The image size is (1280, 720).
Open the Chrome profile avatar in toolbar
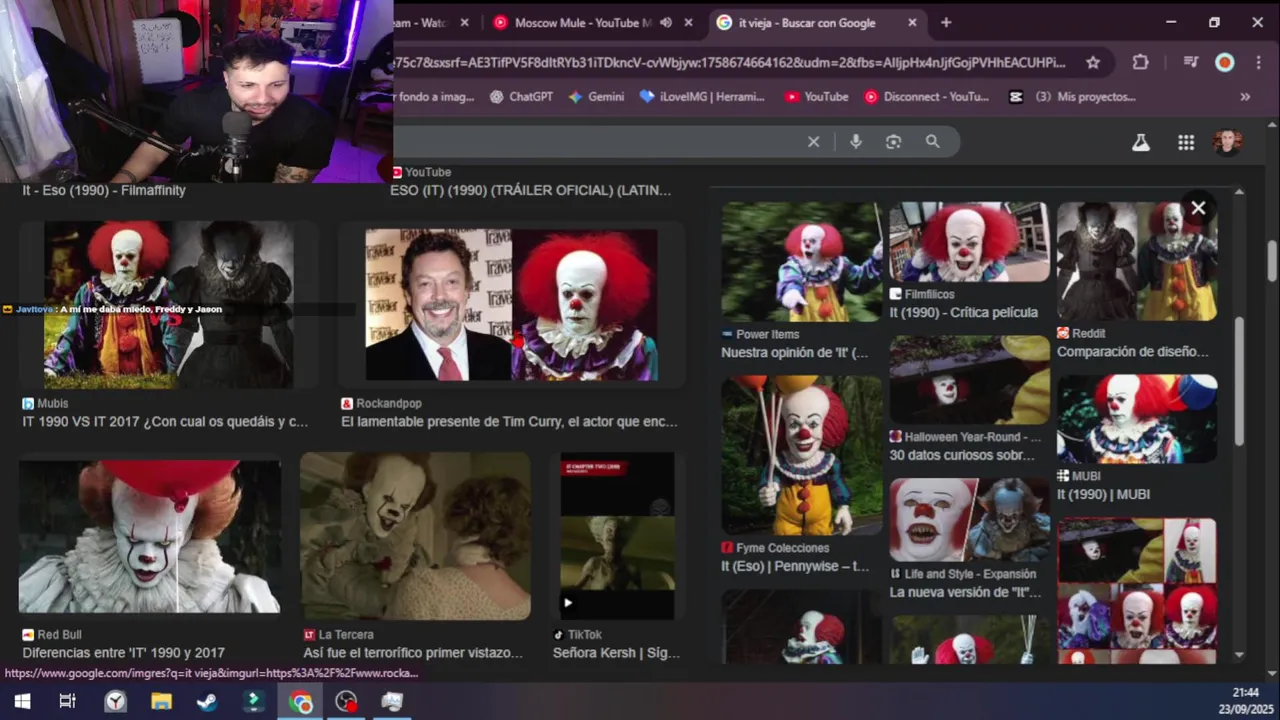(x=1224, y=62)
